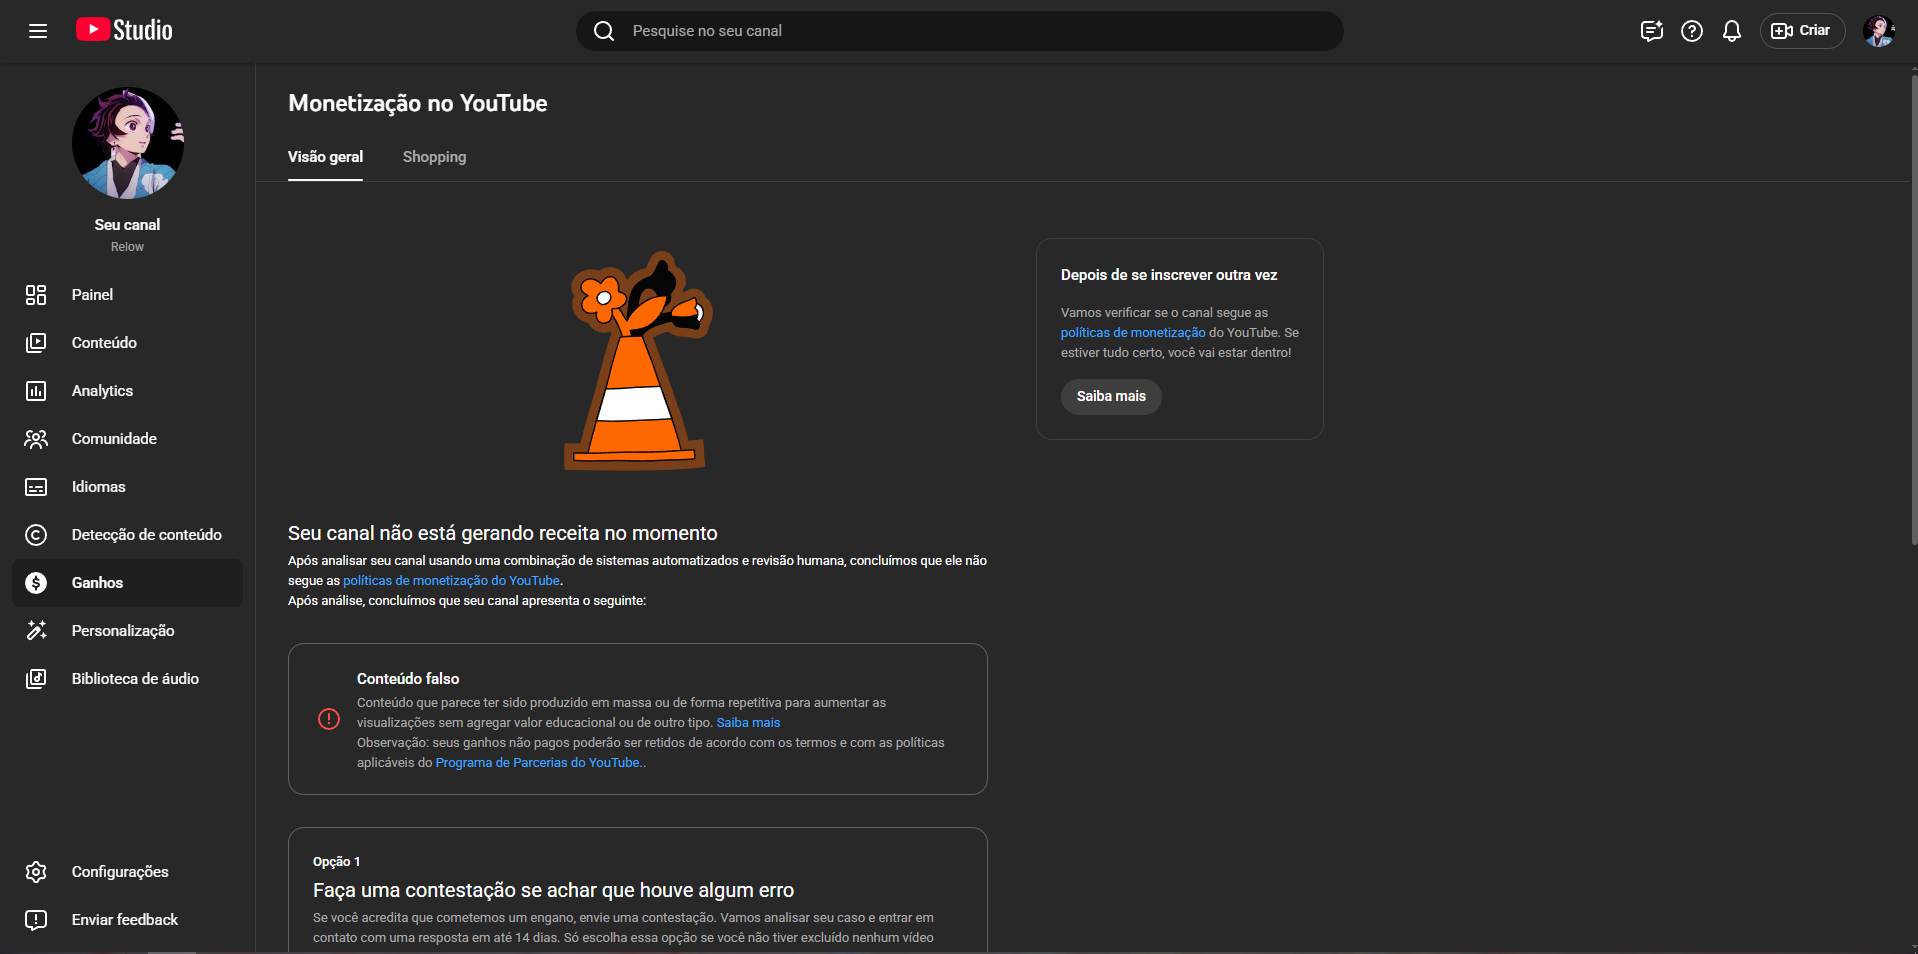
Task: Open Idiomas from the sidebar
Action: 127,487
